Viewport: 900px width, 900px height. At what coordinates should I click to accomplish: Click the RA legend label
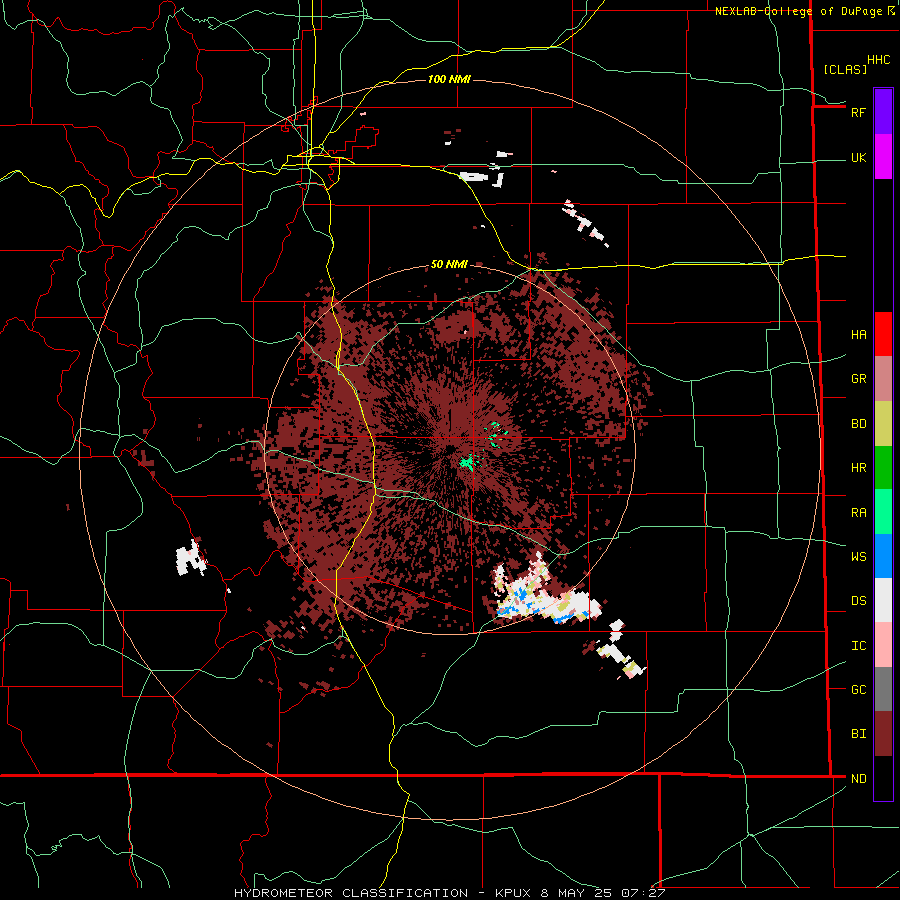pyautogui.click(x=858, y=513)
